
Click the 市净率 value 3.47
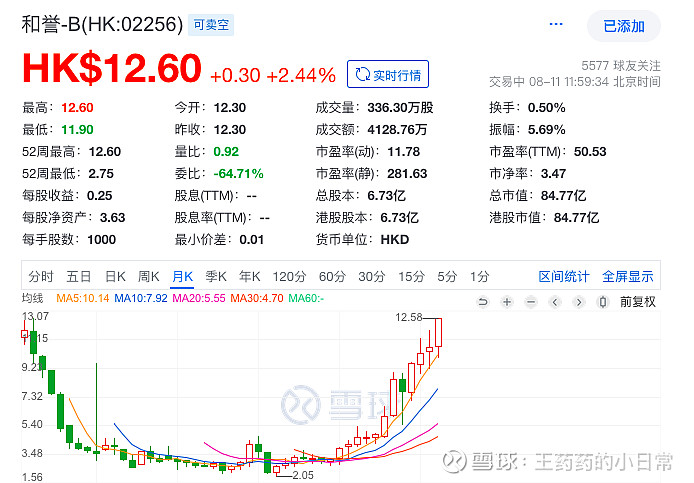point(553,174)
